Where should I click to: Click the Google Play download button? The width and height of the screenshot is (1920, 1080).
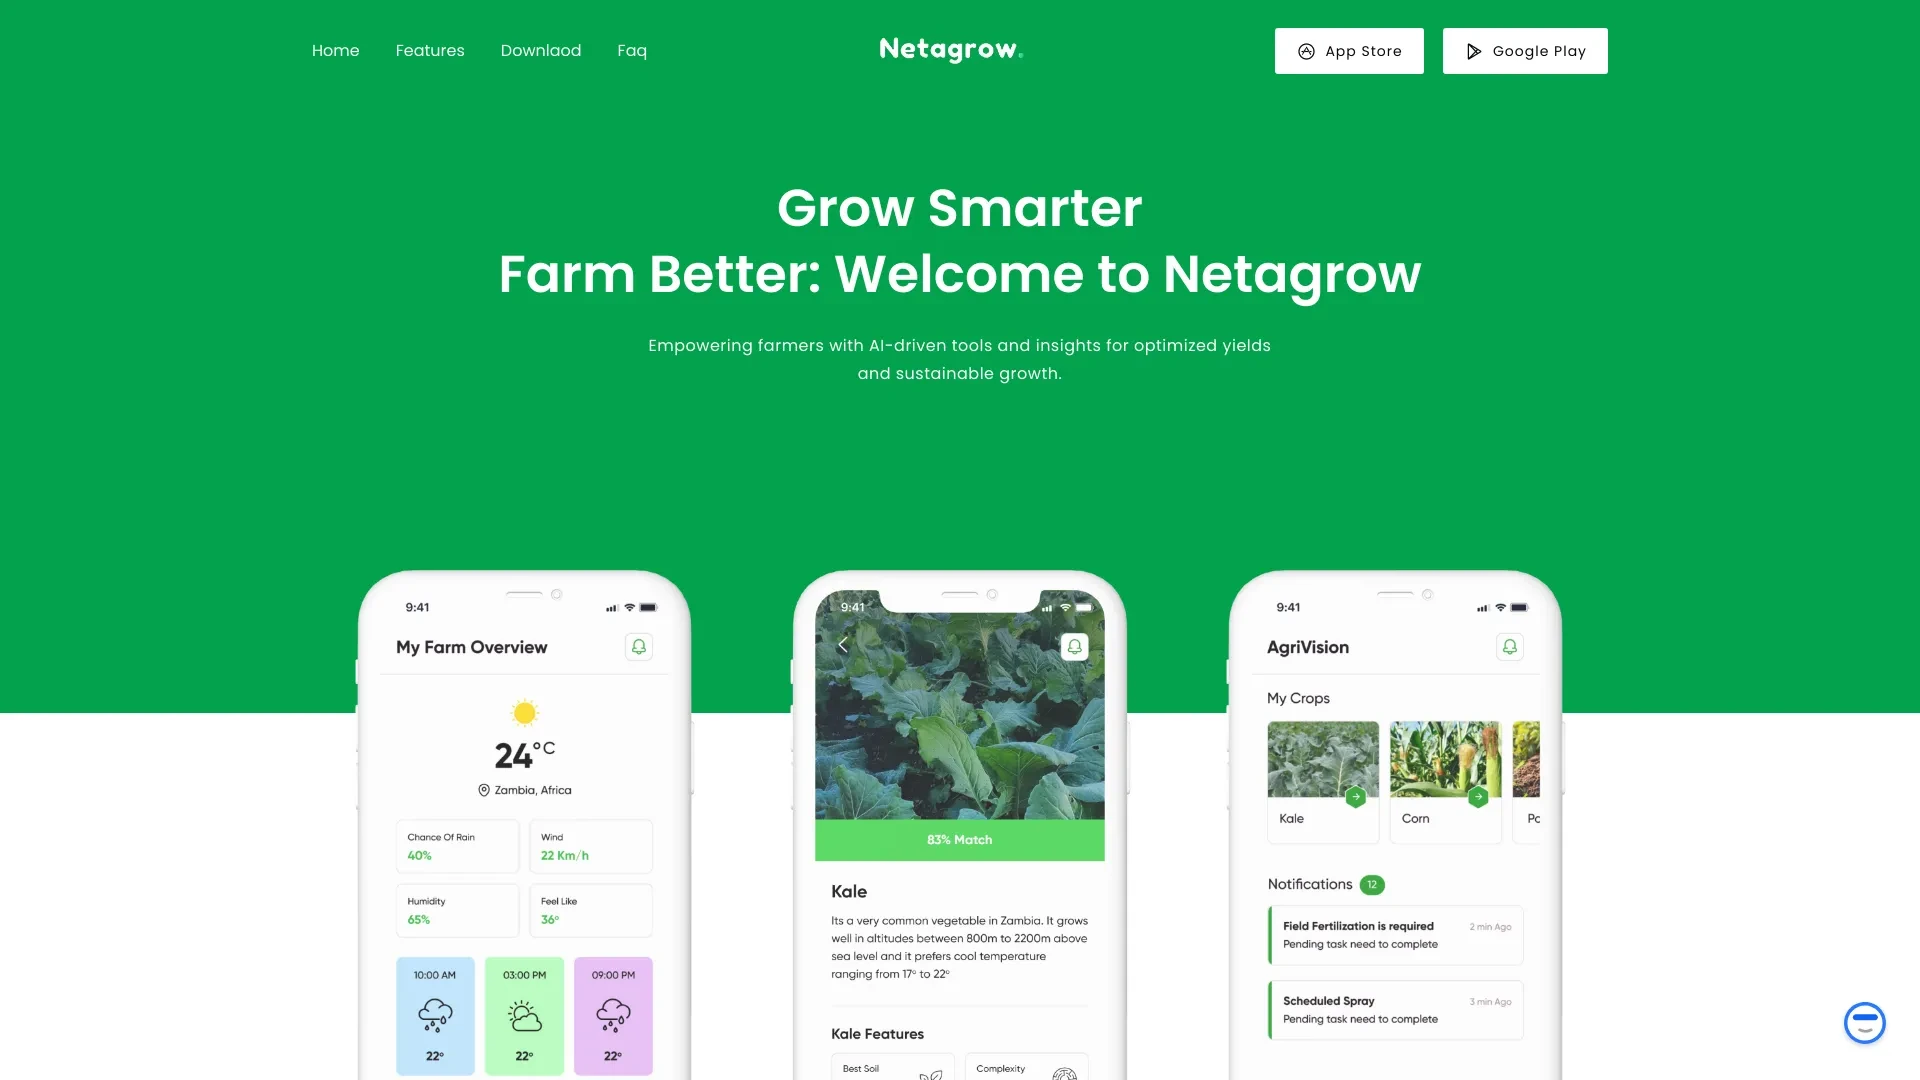pyautogui.click(x=1524, y=50)
